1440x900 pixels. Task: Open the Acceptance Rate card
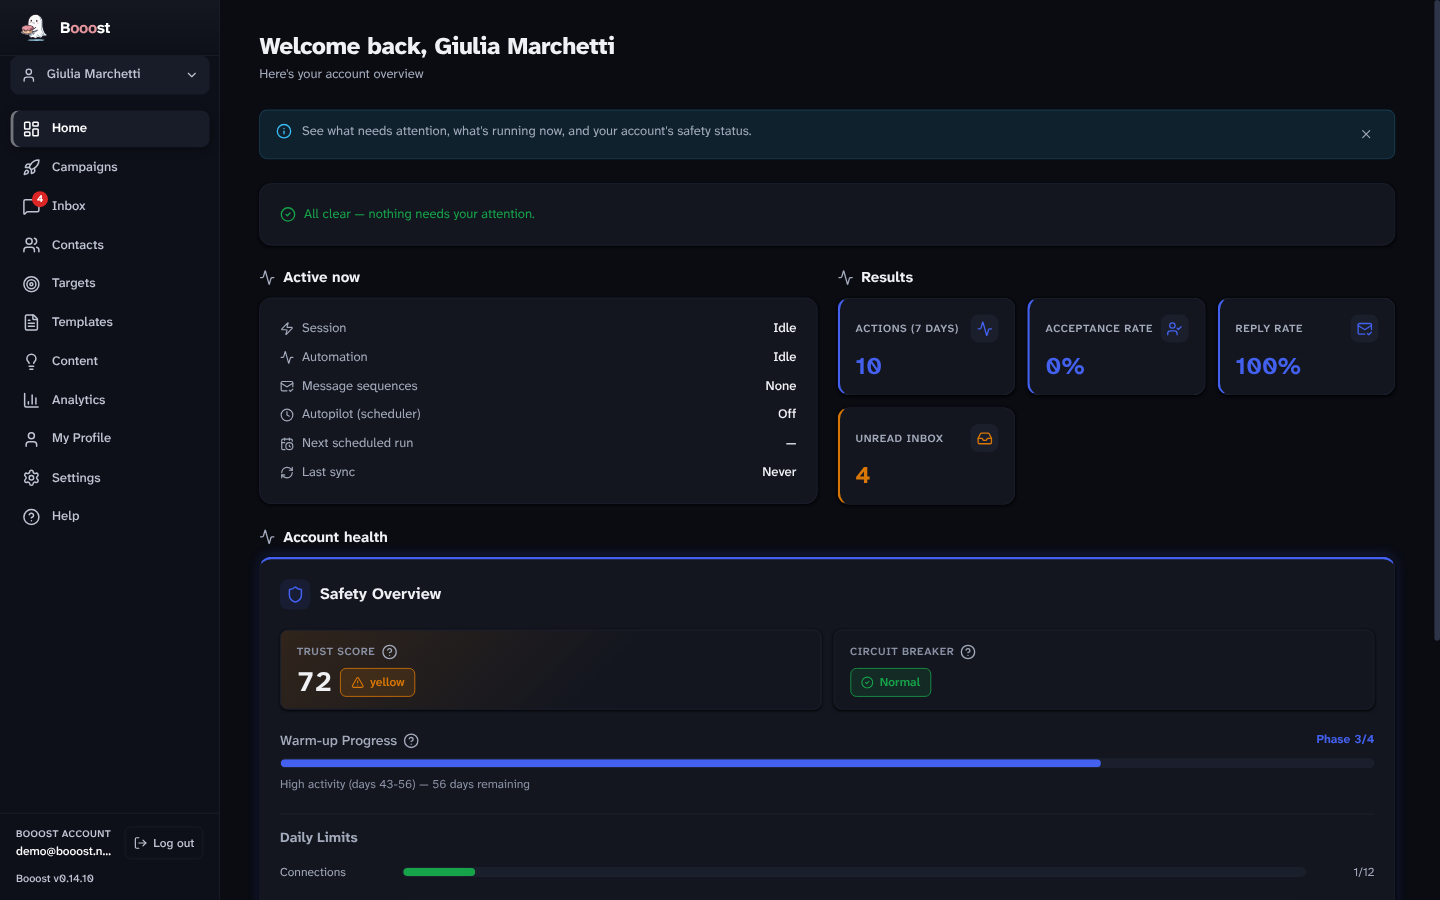[x=1116, y=347]
